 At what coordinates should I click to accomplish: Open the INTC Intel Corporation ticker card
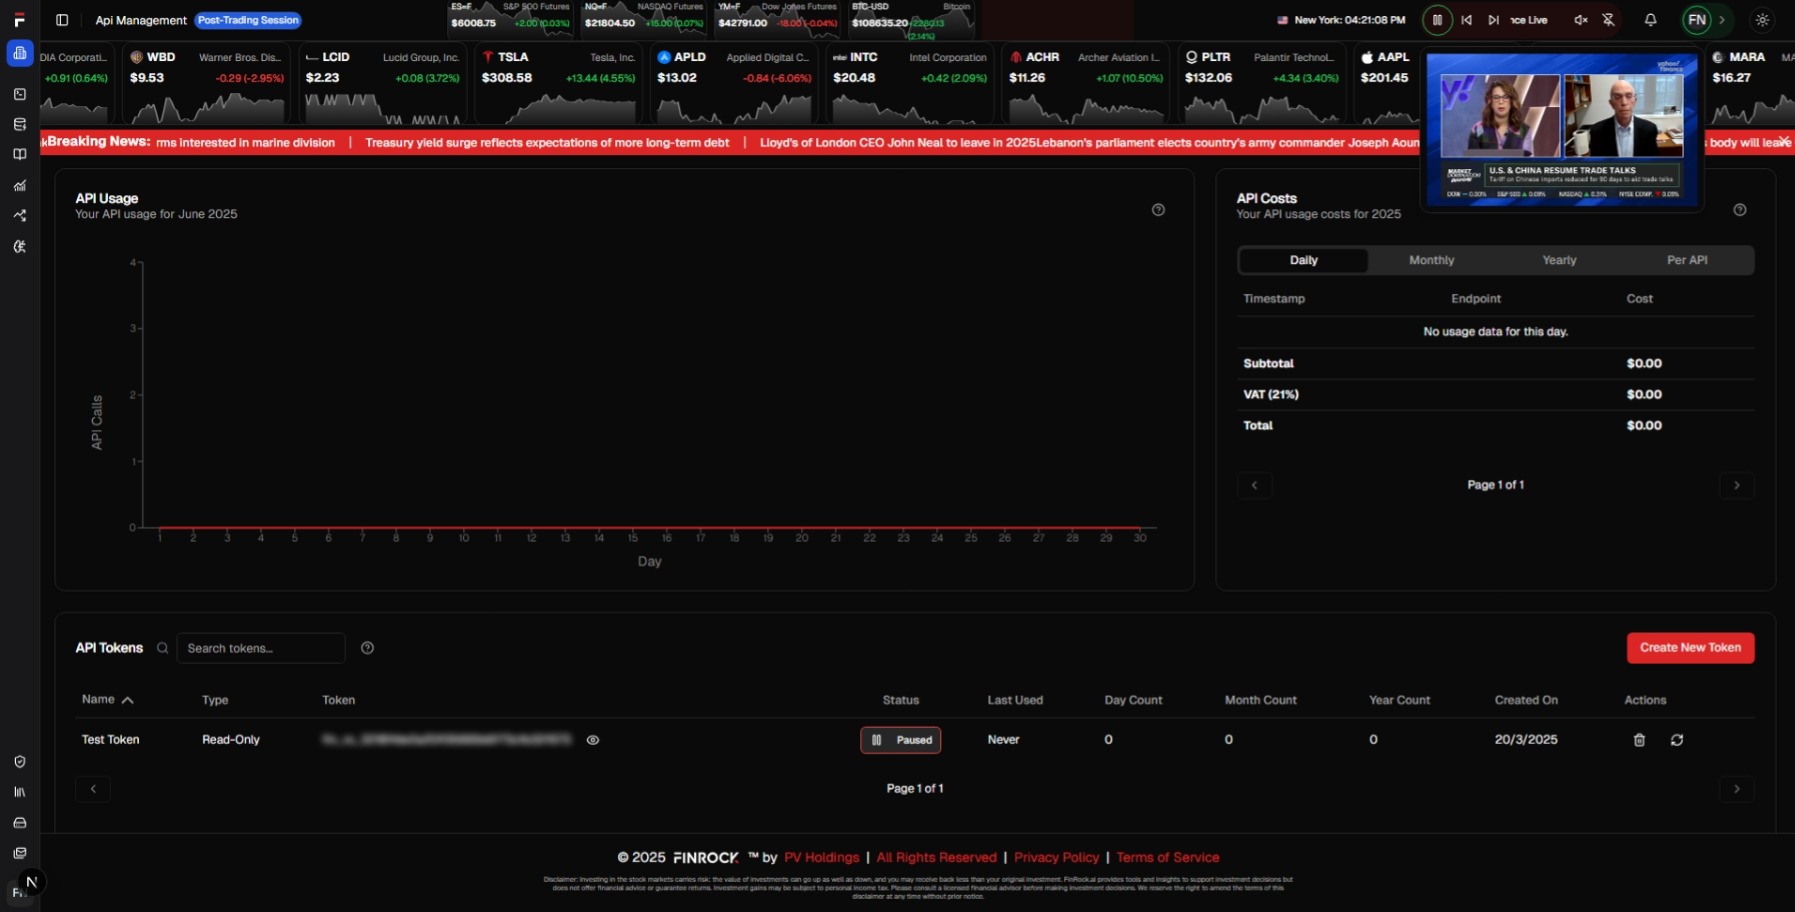(x=910, y=84)
